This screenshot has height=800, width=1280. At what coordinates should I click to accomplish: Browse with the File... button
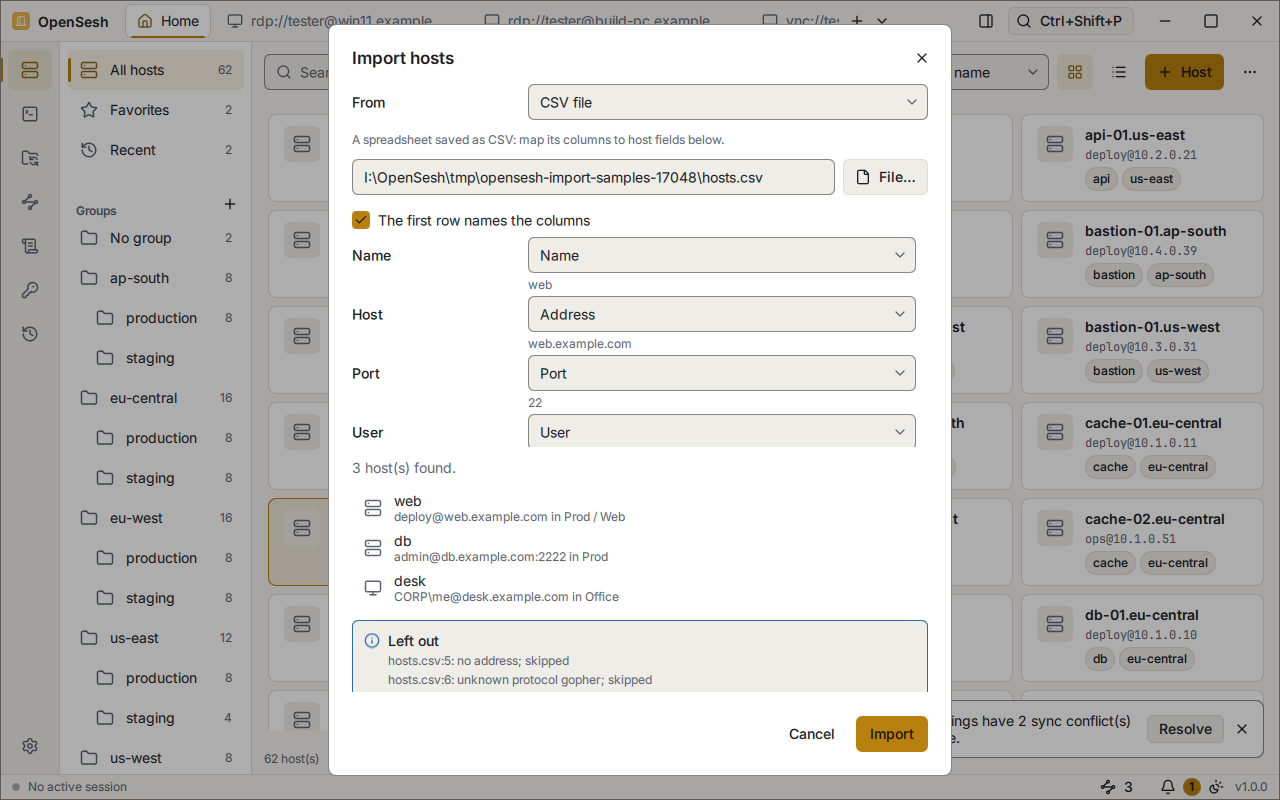(885, 177)
